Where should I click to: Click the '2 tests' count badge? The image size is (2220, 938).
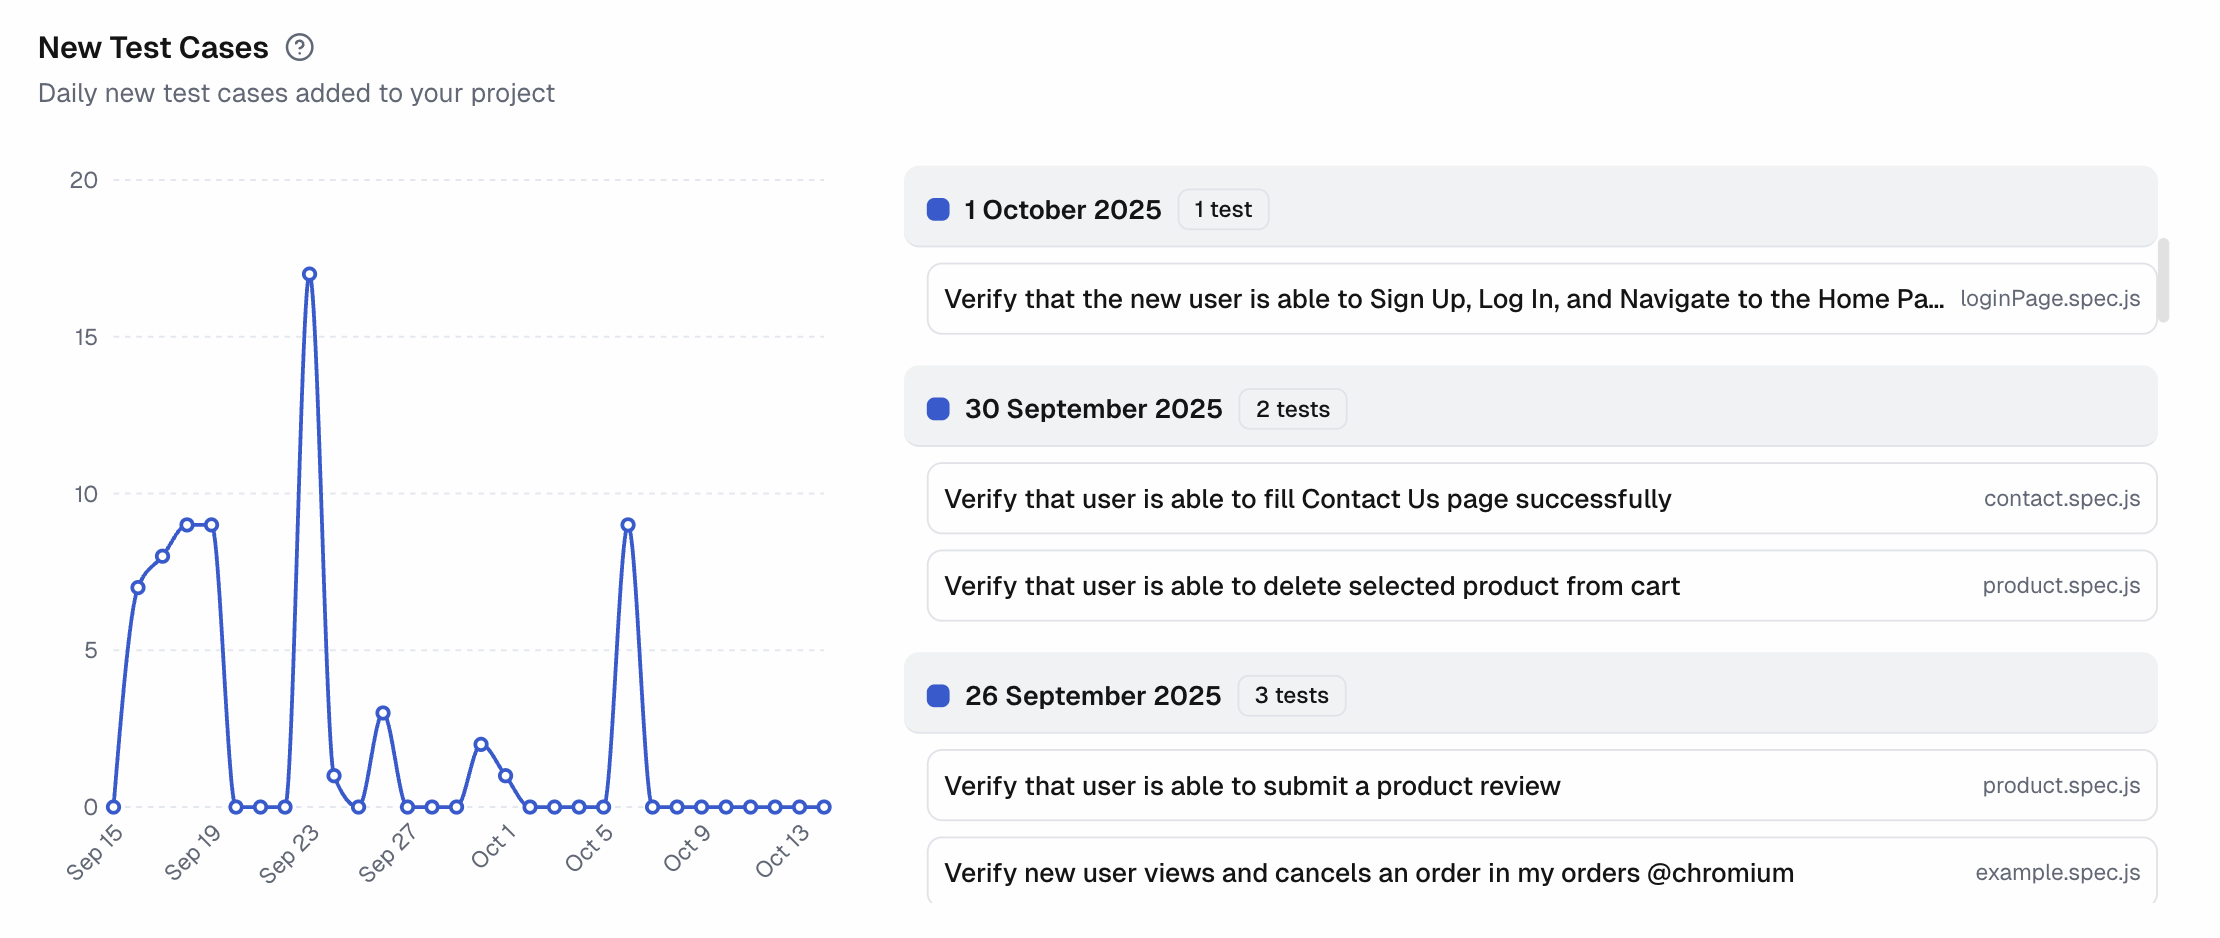click(x=1292, y=409)
